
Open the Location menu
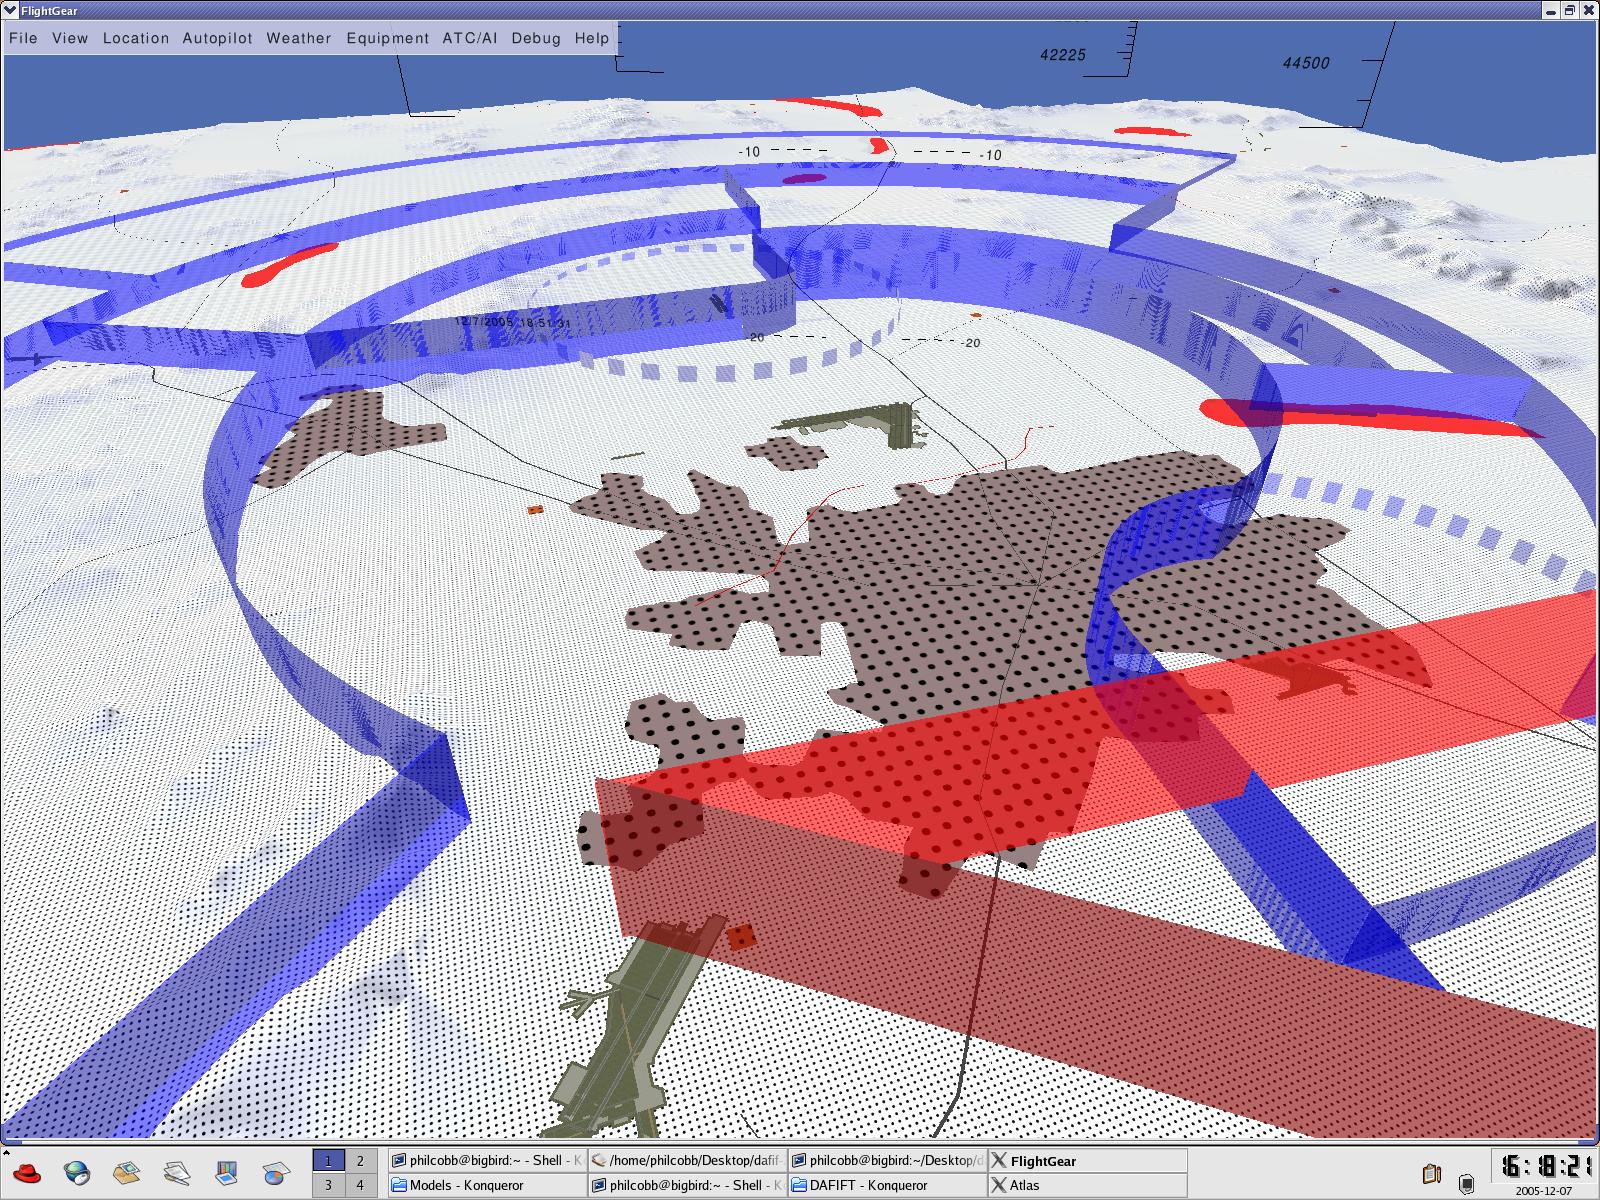[x=136, y=38]
